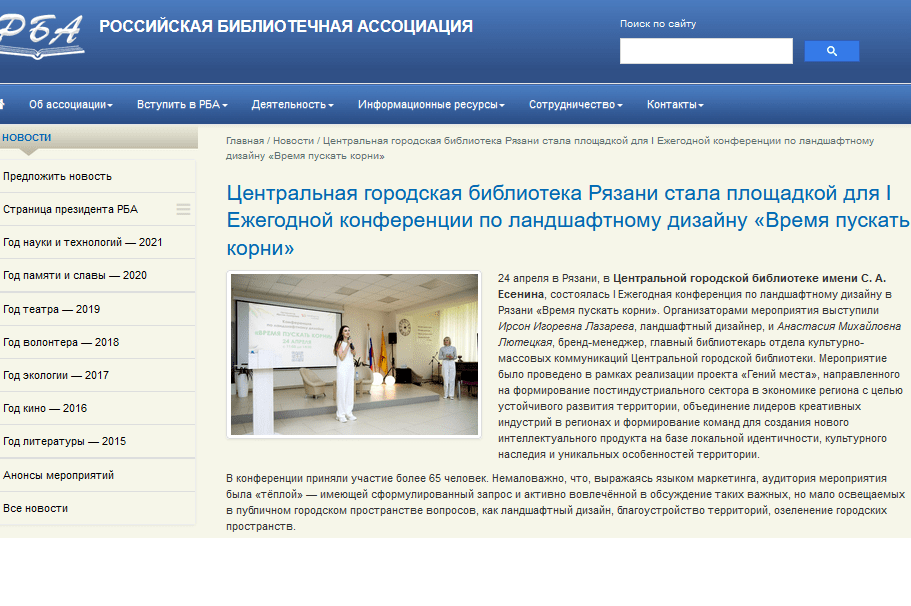Open Информационные ресурсы dropdown
Screen dimensions: 911x606
431,105
